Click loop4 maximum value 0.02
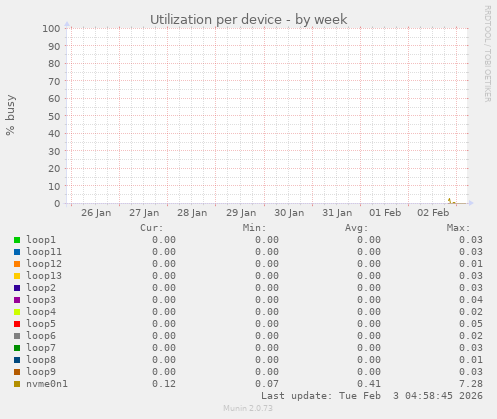 [x=471, y=312]
